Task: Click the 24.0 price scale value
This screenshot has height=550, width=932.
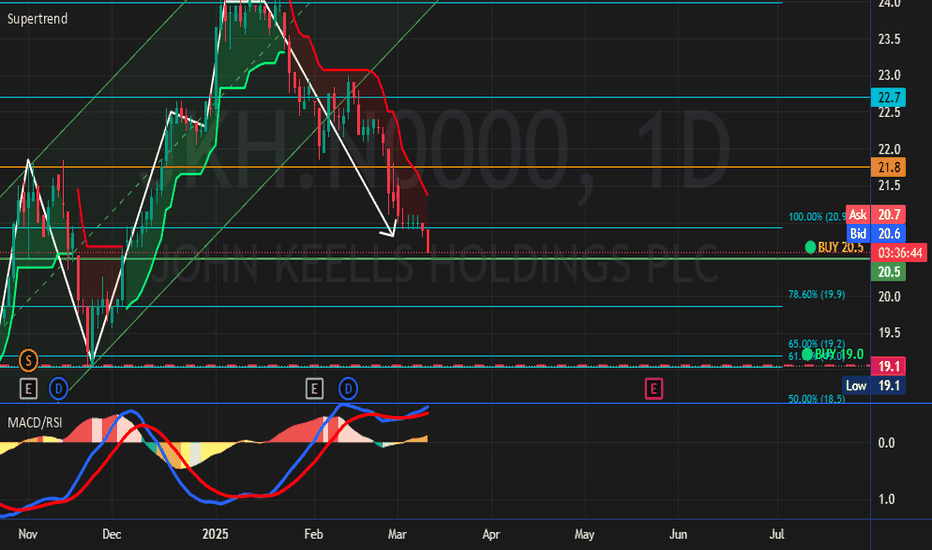Action: [x=889, y=4]
